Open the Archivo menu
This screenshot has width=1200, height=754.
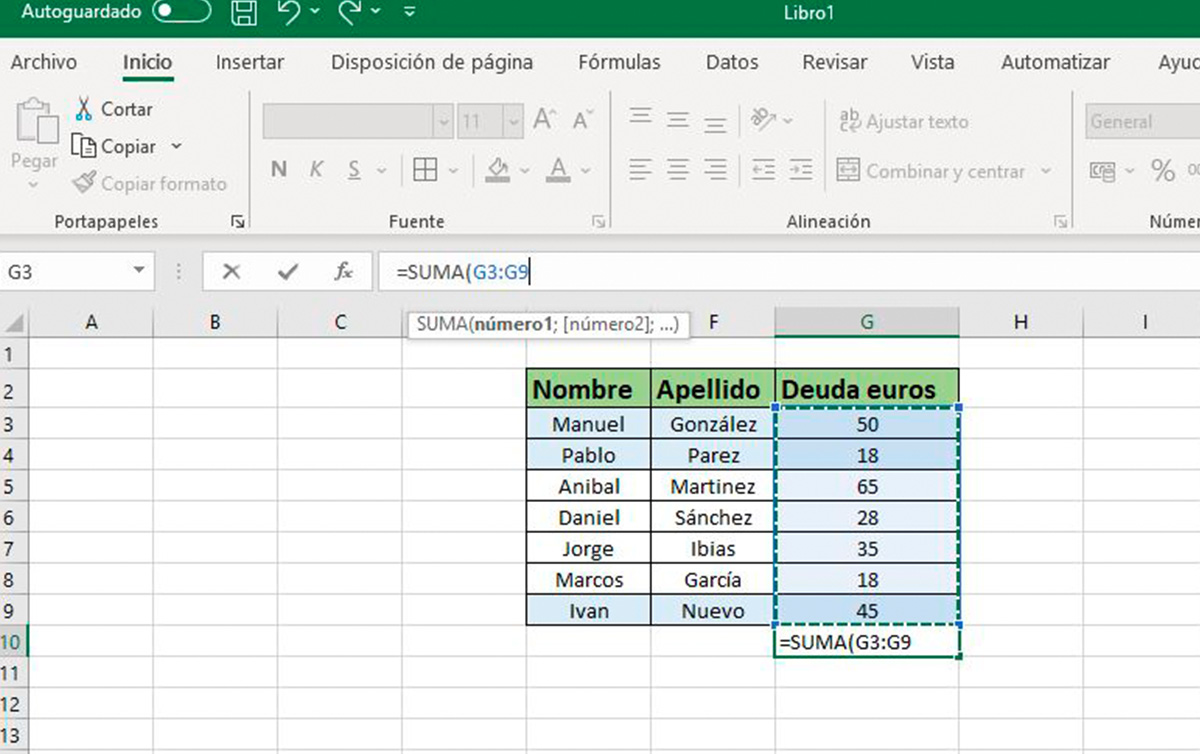tap(44, 62)
